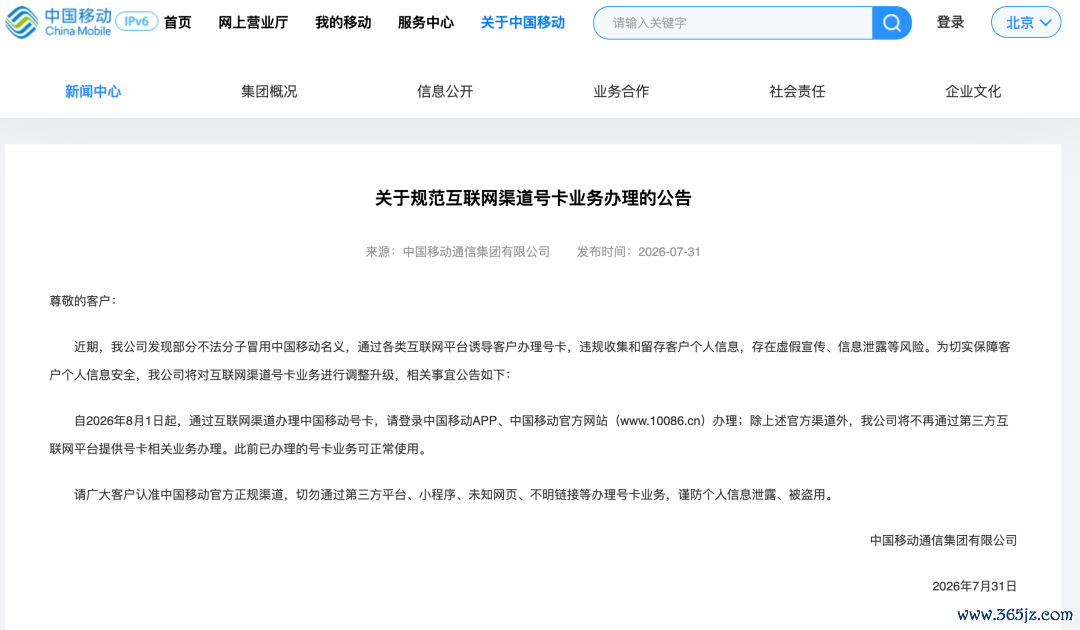Screen dimensions: 1080x630
Task: Open 我的移动 menu item
Action: coord(343,23)
